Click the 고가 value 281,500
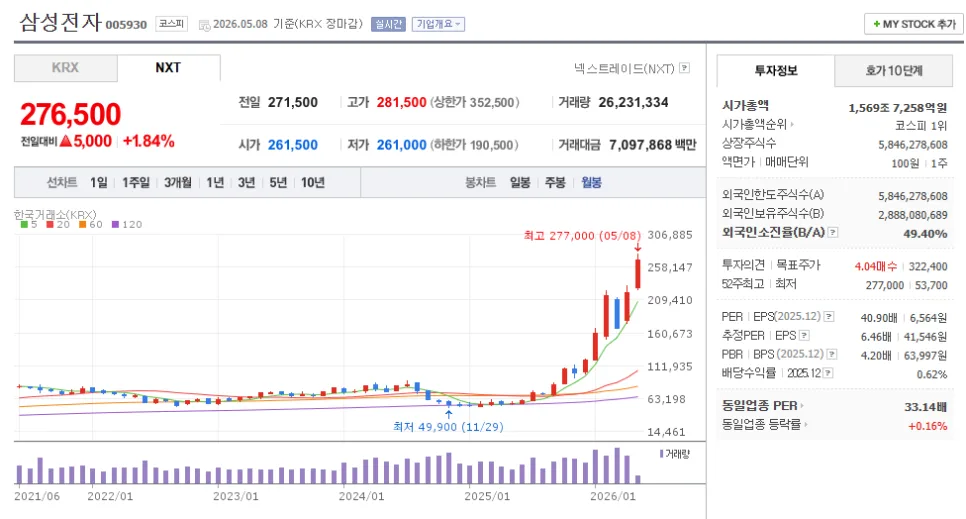The height and width of the screenshot is (519, 966). coord(402,102)
